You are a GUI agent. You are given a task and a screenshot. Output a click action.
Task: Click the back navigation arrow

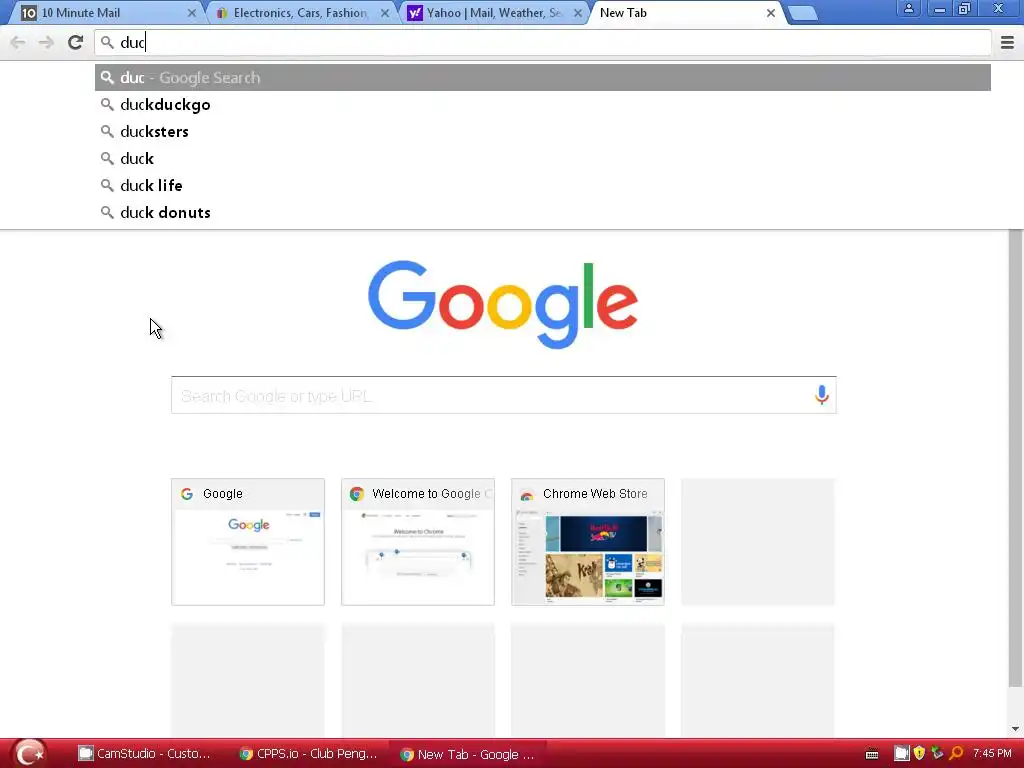[x=18, y=42]
